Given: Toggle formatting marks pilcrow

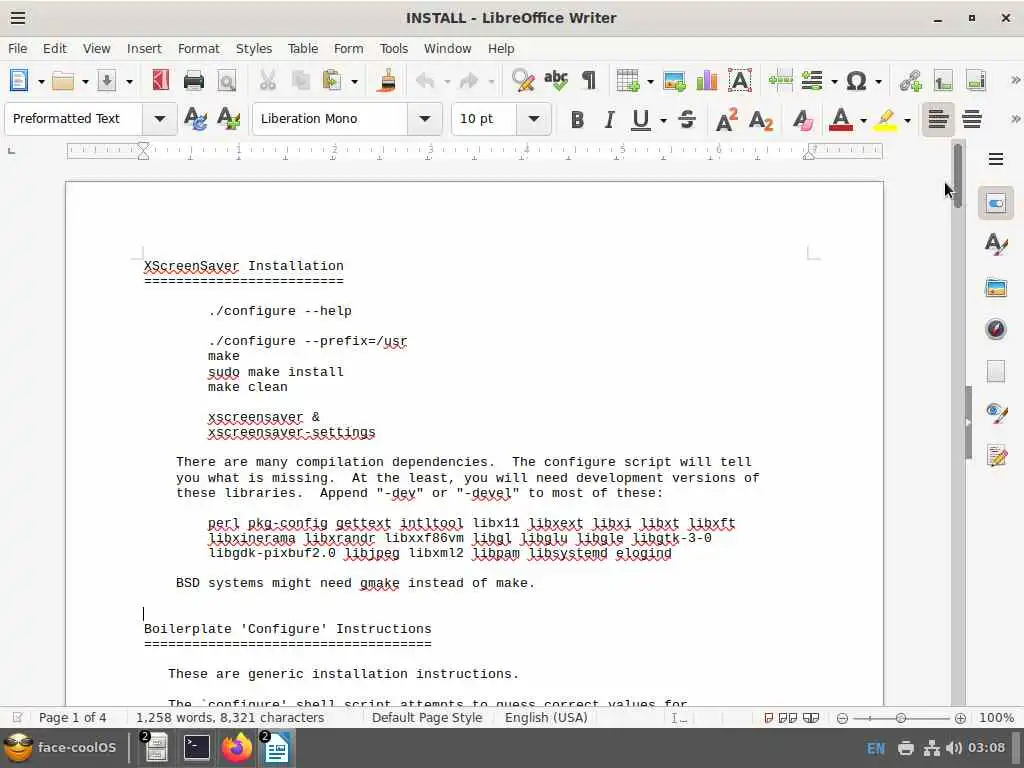Looking at the screenshot, I should pyautogui.click(x=589, y=81).
